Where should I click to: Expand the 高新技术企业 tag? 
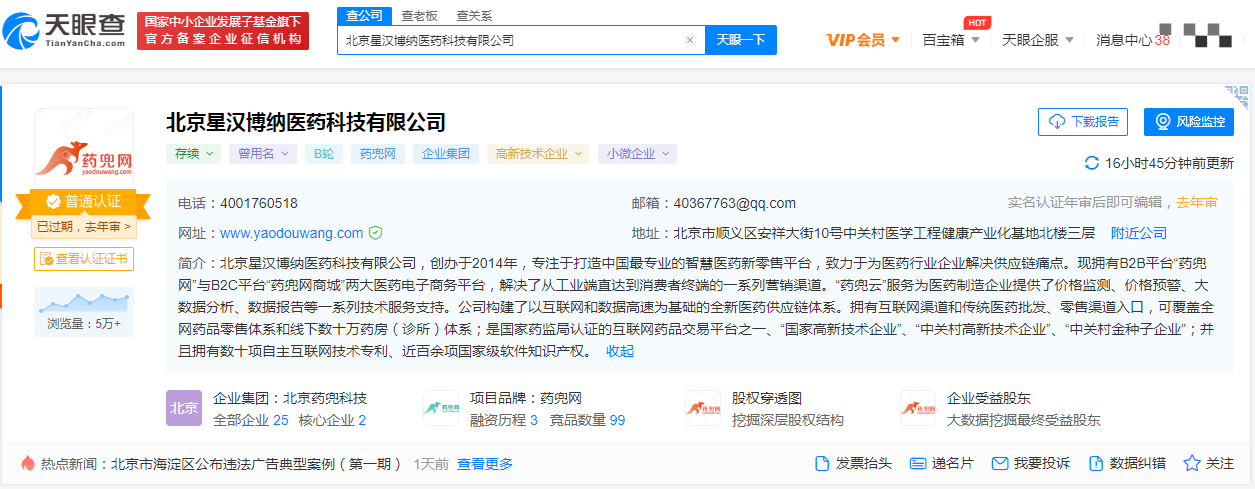[538, 154]
